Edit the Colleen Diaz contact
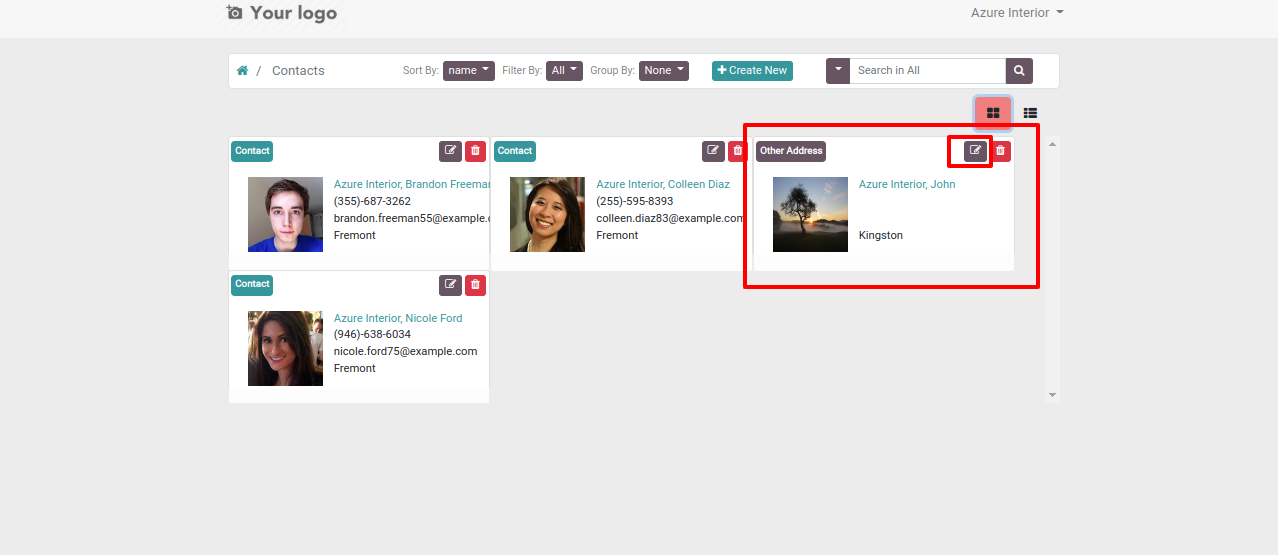 (x=713, y=151)
